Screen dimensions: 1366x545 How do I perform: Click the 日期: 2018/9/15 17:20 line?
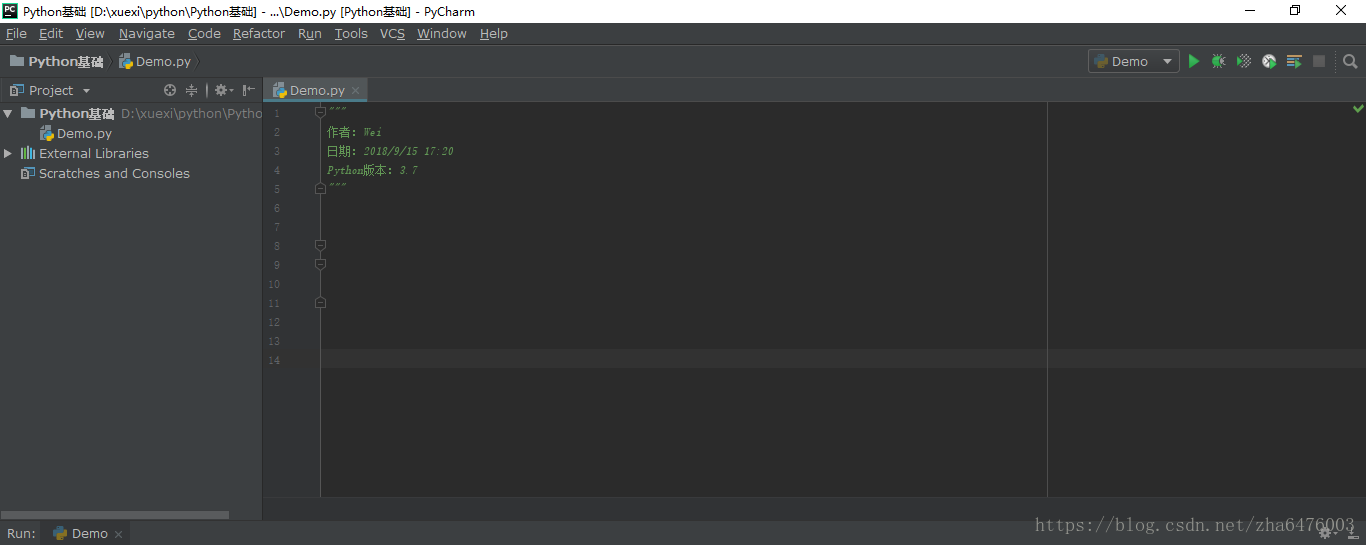pos(390,151)
